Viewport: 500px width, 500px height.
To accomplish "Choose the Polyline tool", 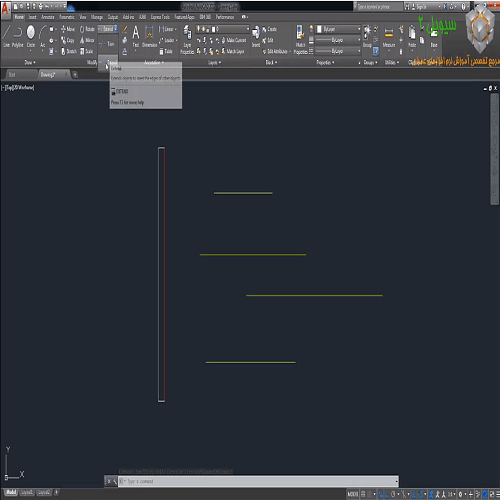I will 18,36.
